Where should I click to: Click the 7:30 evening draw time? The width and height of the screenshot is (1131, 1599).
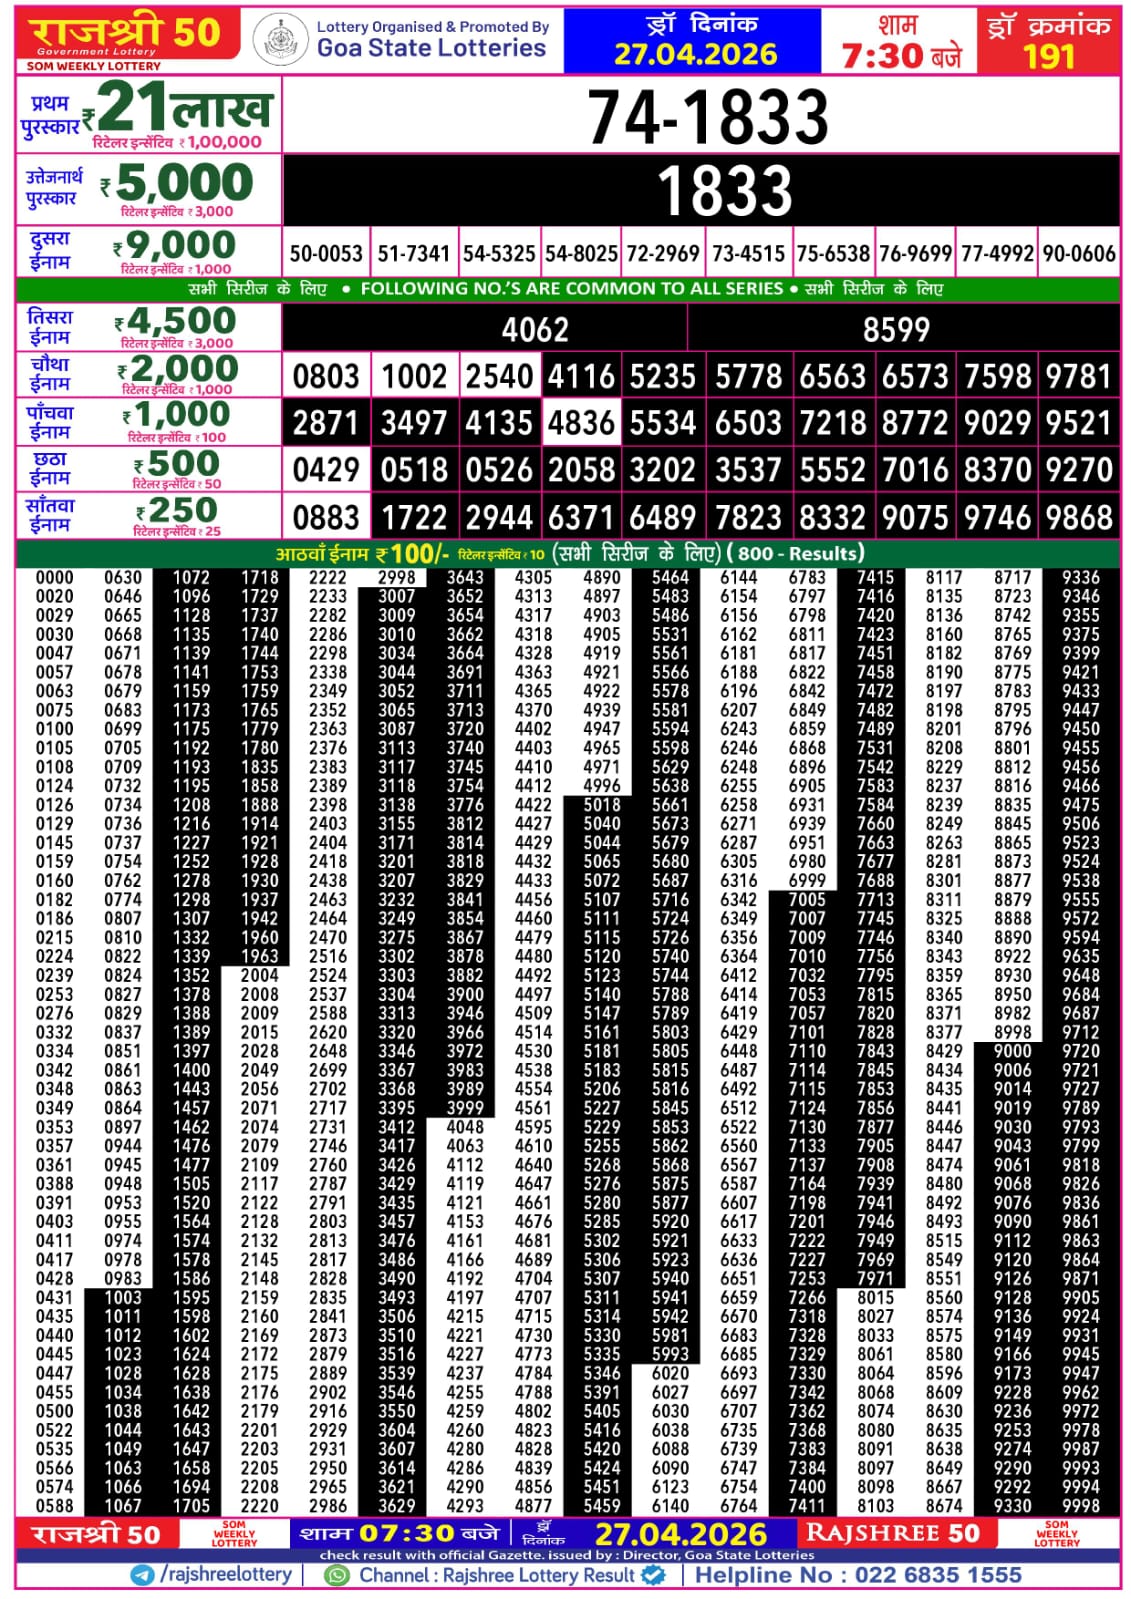[899, 55]
